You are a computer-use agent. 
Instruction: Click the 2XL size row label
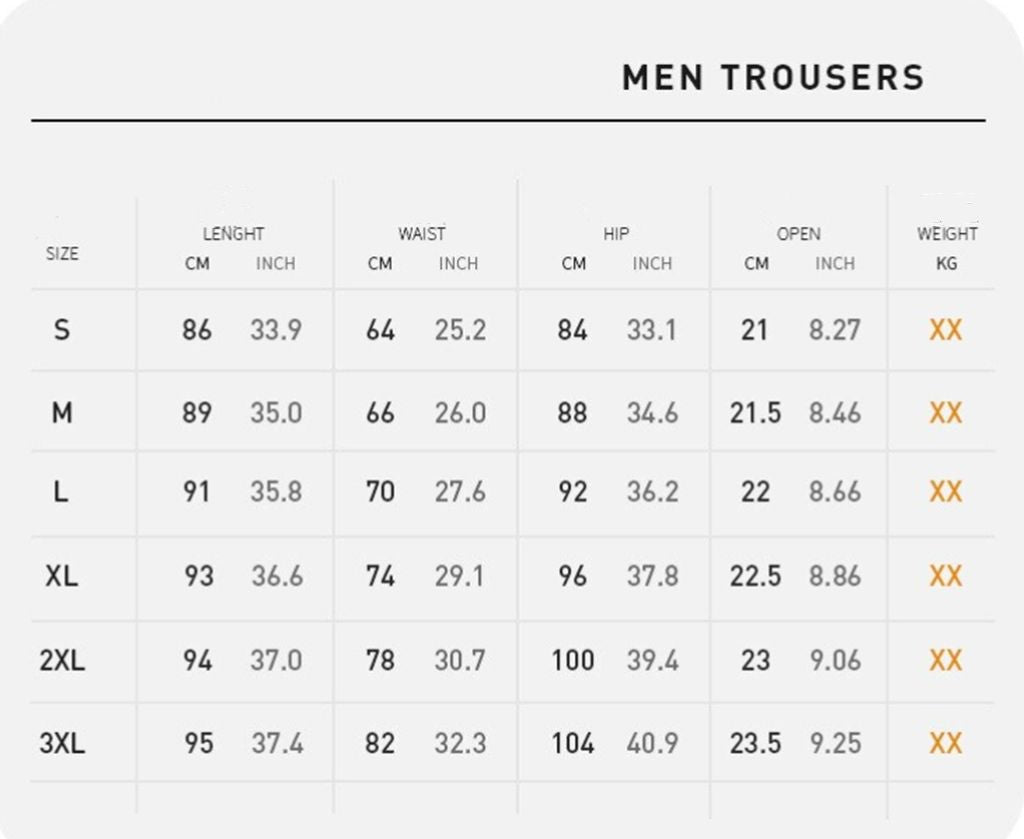point(62,661)
